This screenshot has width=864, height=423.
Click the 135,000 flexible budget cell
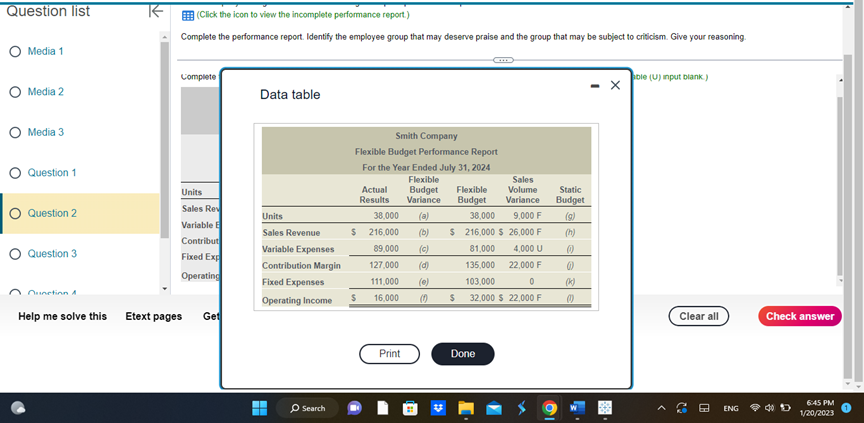click(480, 265)
